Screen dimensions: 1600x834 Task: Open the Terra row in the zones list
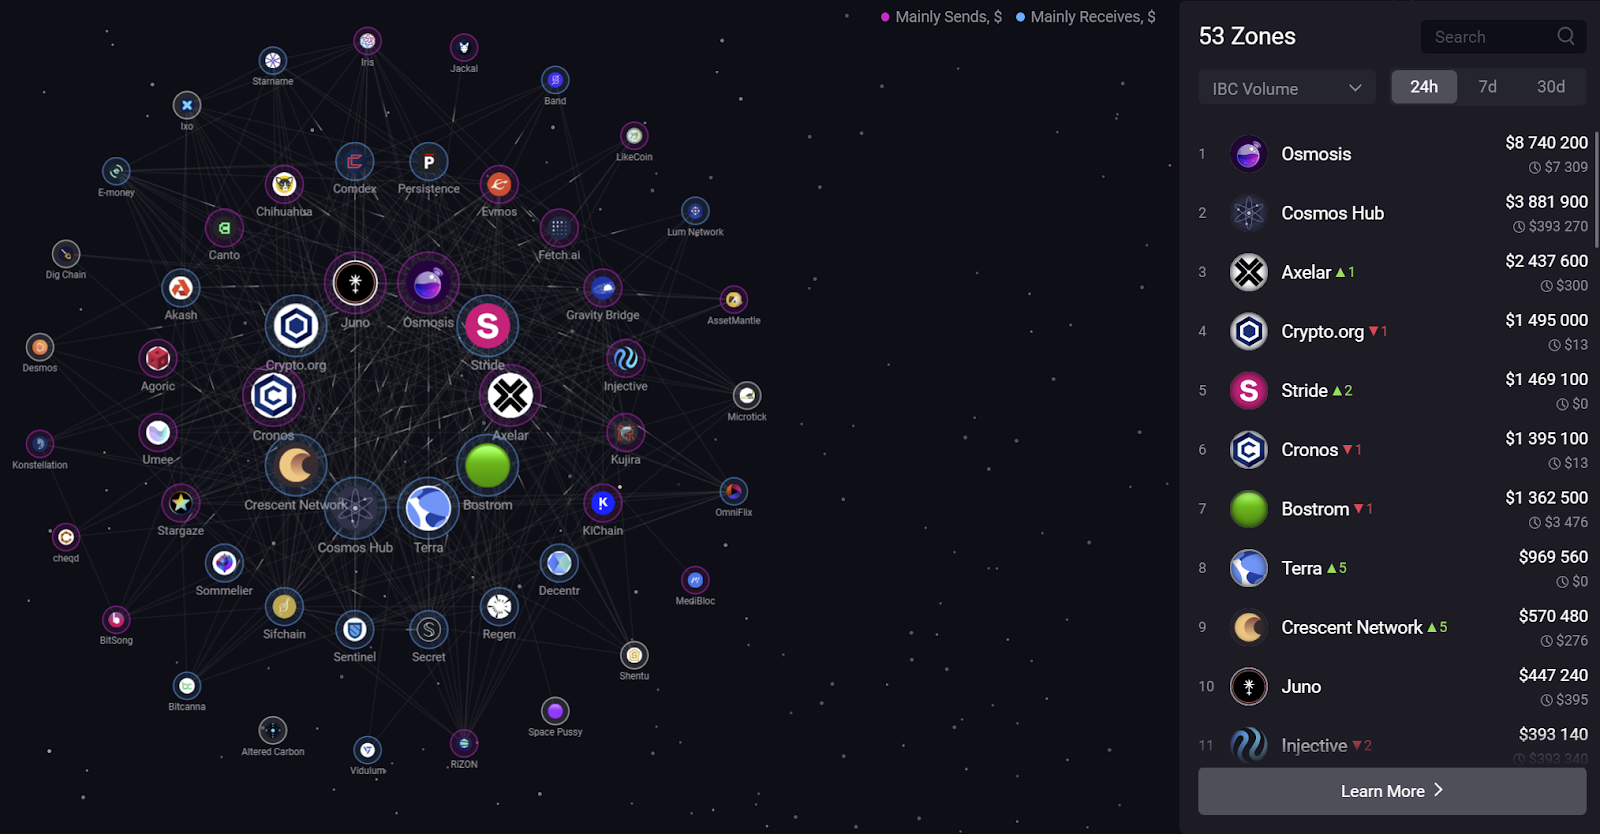(1392, 568)
